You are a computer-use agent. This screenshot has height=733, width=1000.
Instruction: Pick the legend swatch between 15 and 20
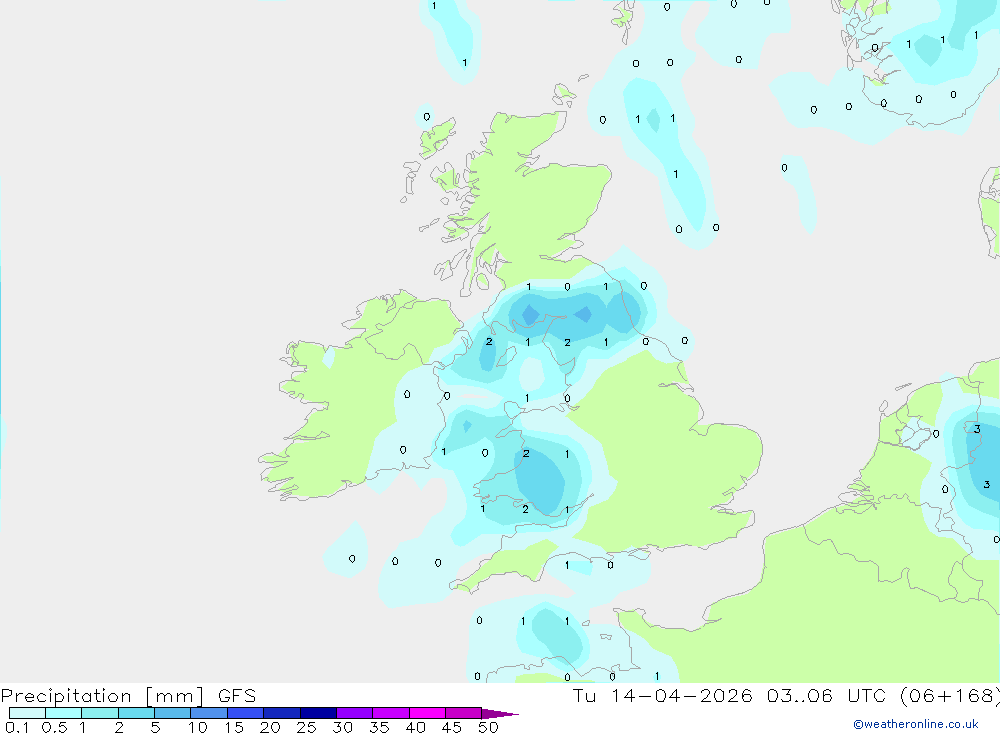tap(246, 713)
